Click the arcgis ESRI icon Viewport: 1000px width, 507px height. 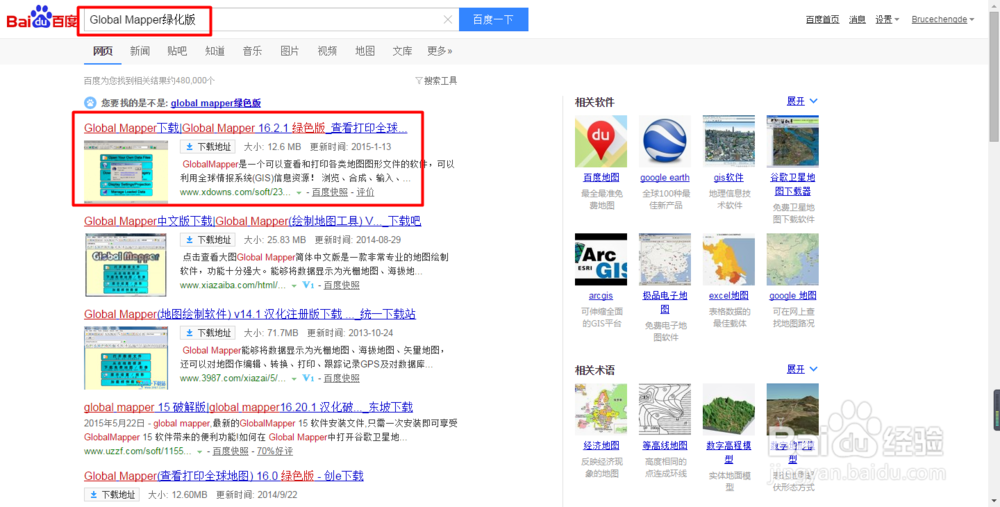pos(601,260)
